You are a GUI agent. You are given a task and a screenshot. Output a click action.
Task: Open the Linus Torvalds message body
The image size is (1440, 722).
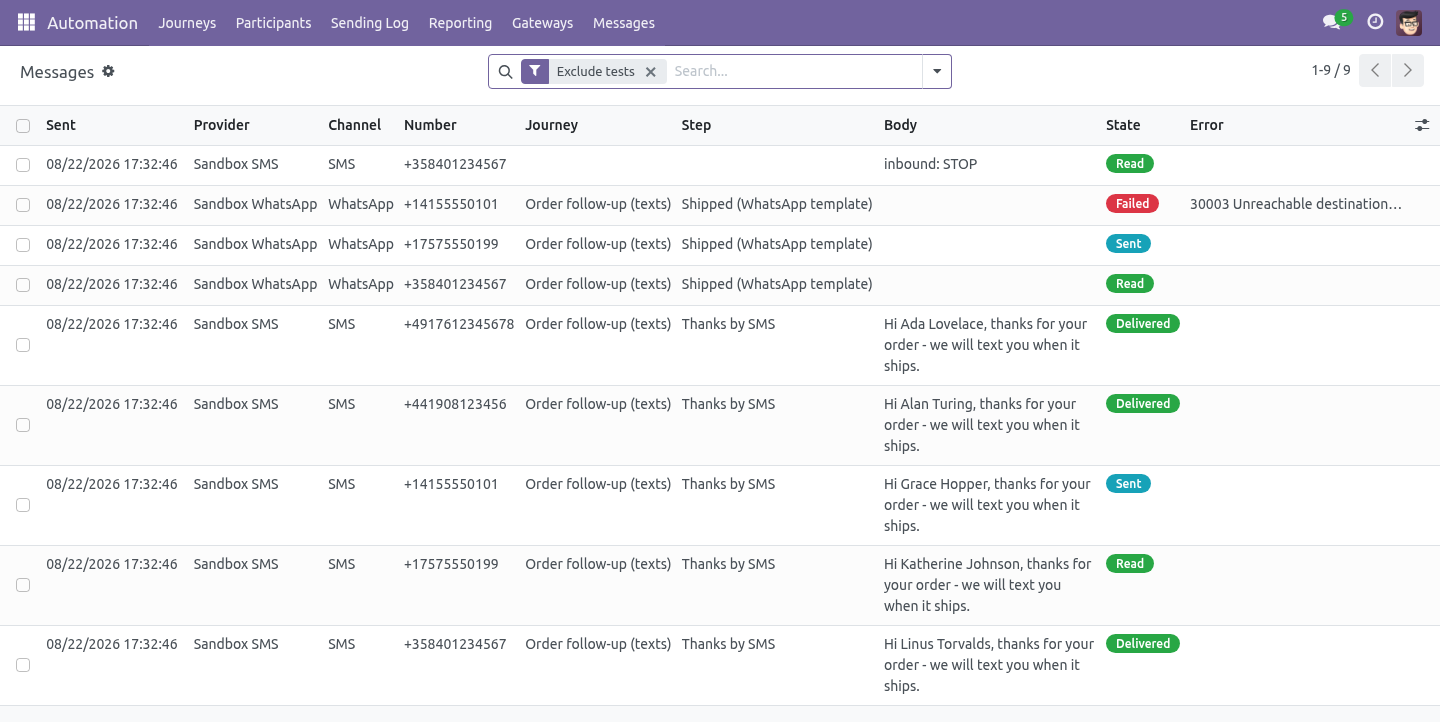point(989,665)
